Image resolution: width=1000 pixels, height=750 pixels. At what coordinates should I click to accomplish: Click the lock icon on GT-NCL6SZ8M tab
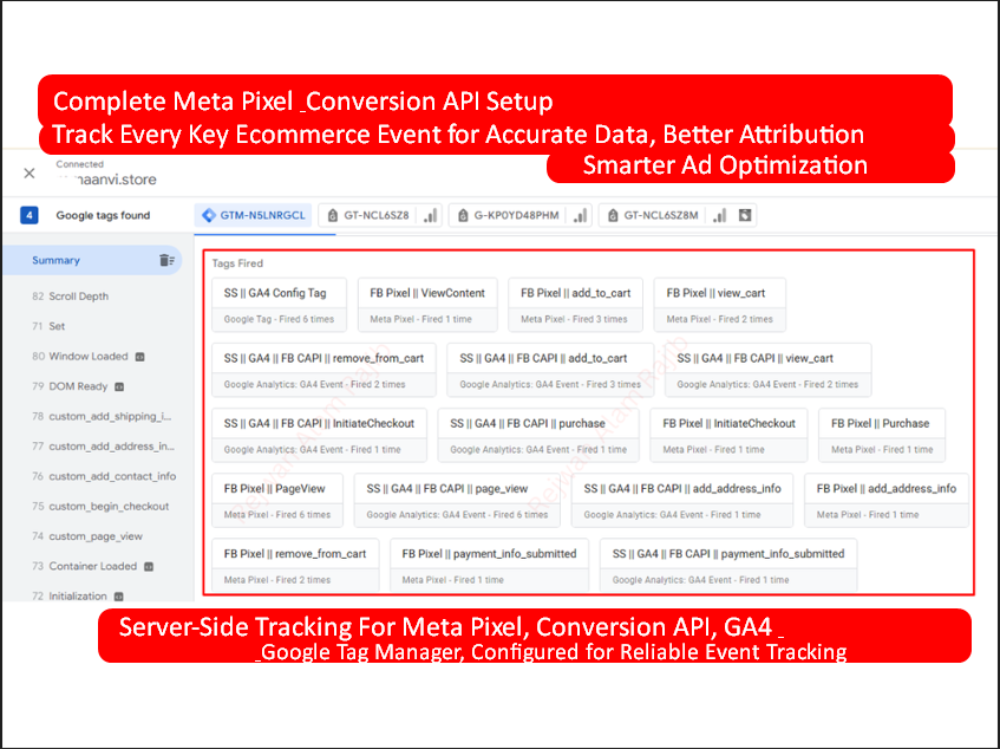tap(613, 216)
